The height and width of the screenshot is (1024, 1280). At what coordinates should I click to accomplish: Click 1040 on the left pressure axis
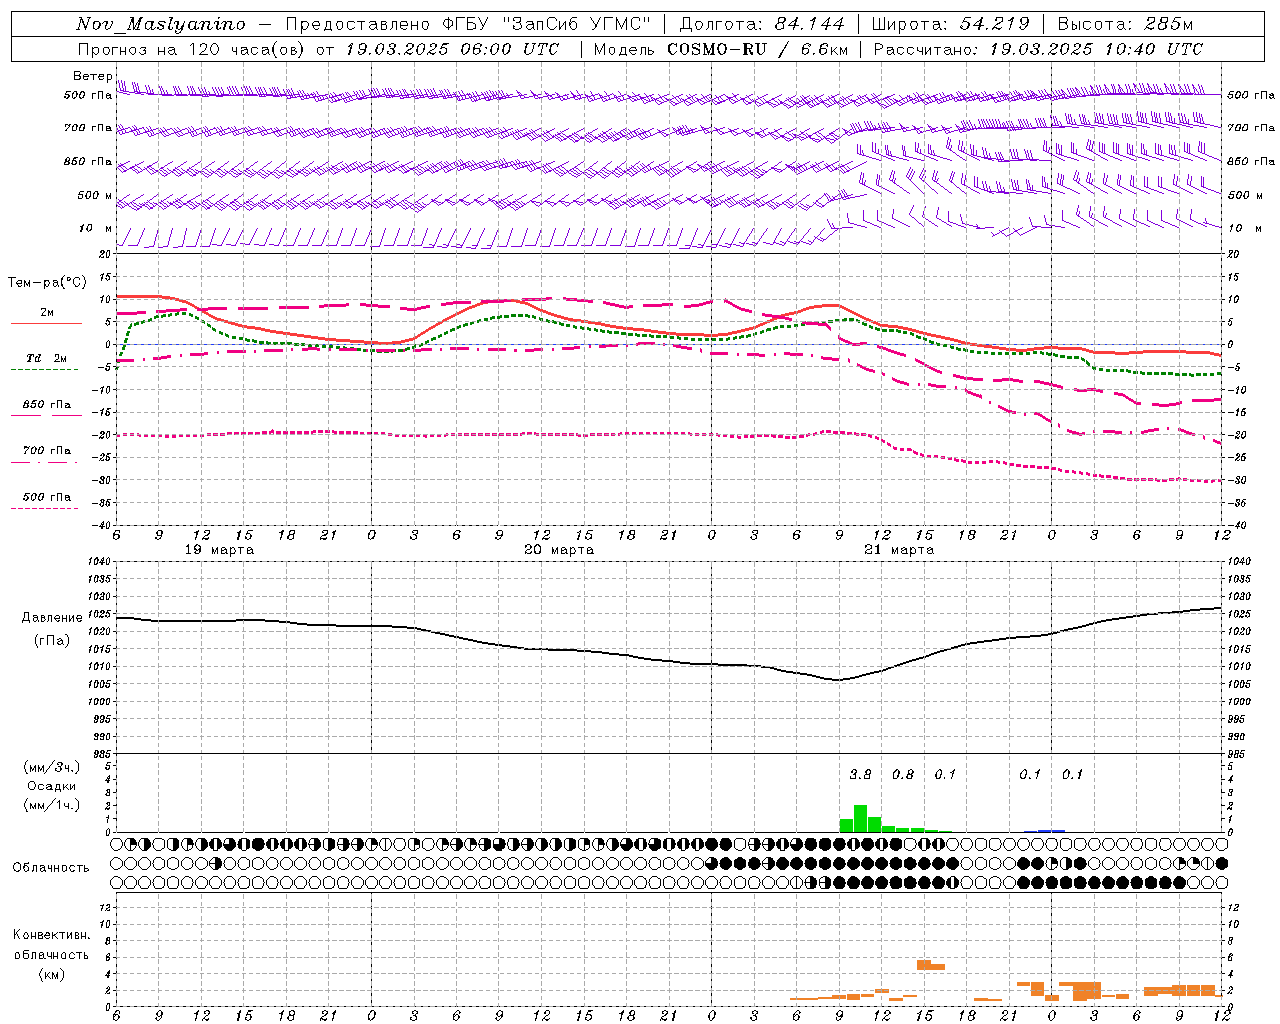100,562
